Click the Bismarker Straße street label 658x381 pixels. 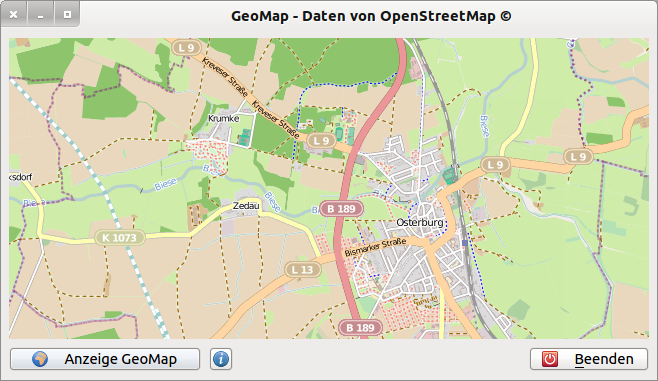point(376,247)
